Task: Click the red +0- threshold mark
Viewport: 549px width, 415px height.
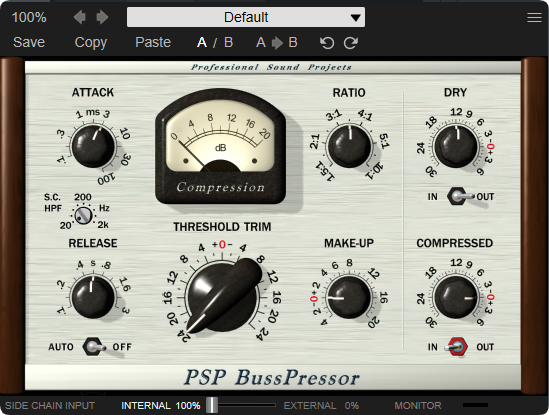Action: point(222,245)
